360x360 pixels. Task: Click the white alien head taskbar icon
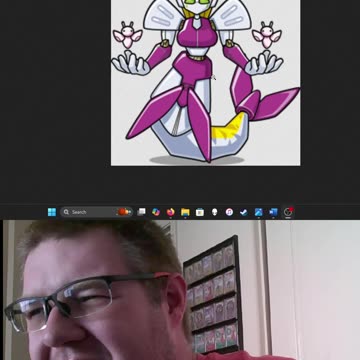[x=214, y=212]
